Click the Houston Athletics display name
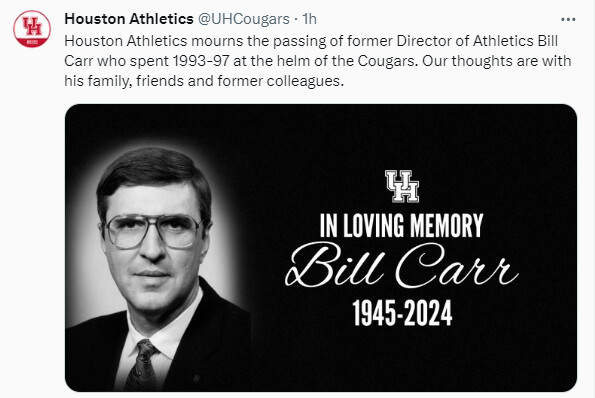 click(129, 19)
